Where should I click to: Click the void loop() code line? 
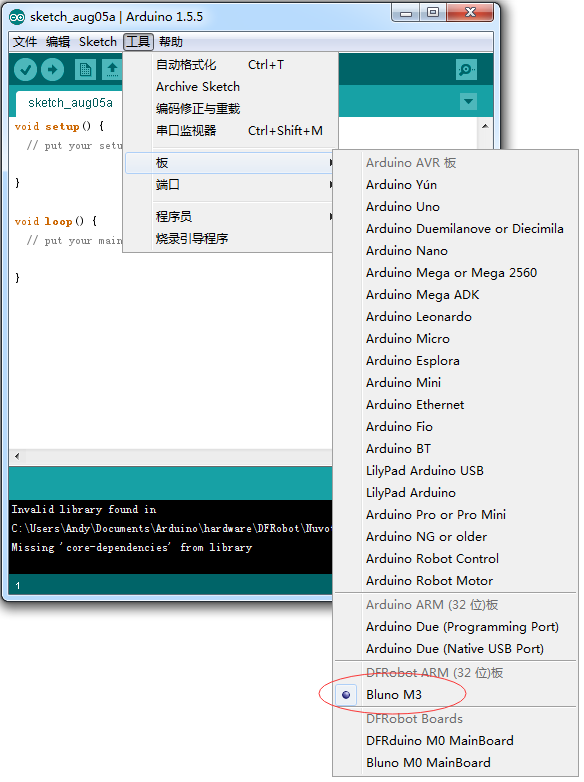[55, 221]
